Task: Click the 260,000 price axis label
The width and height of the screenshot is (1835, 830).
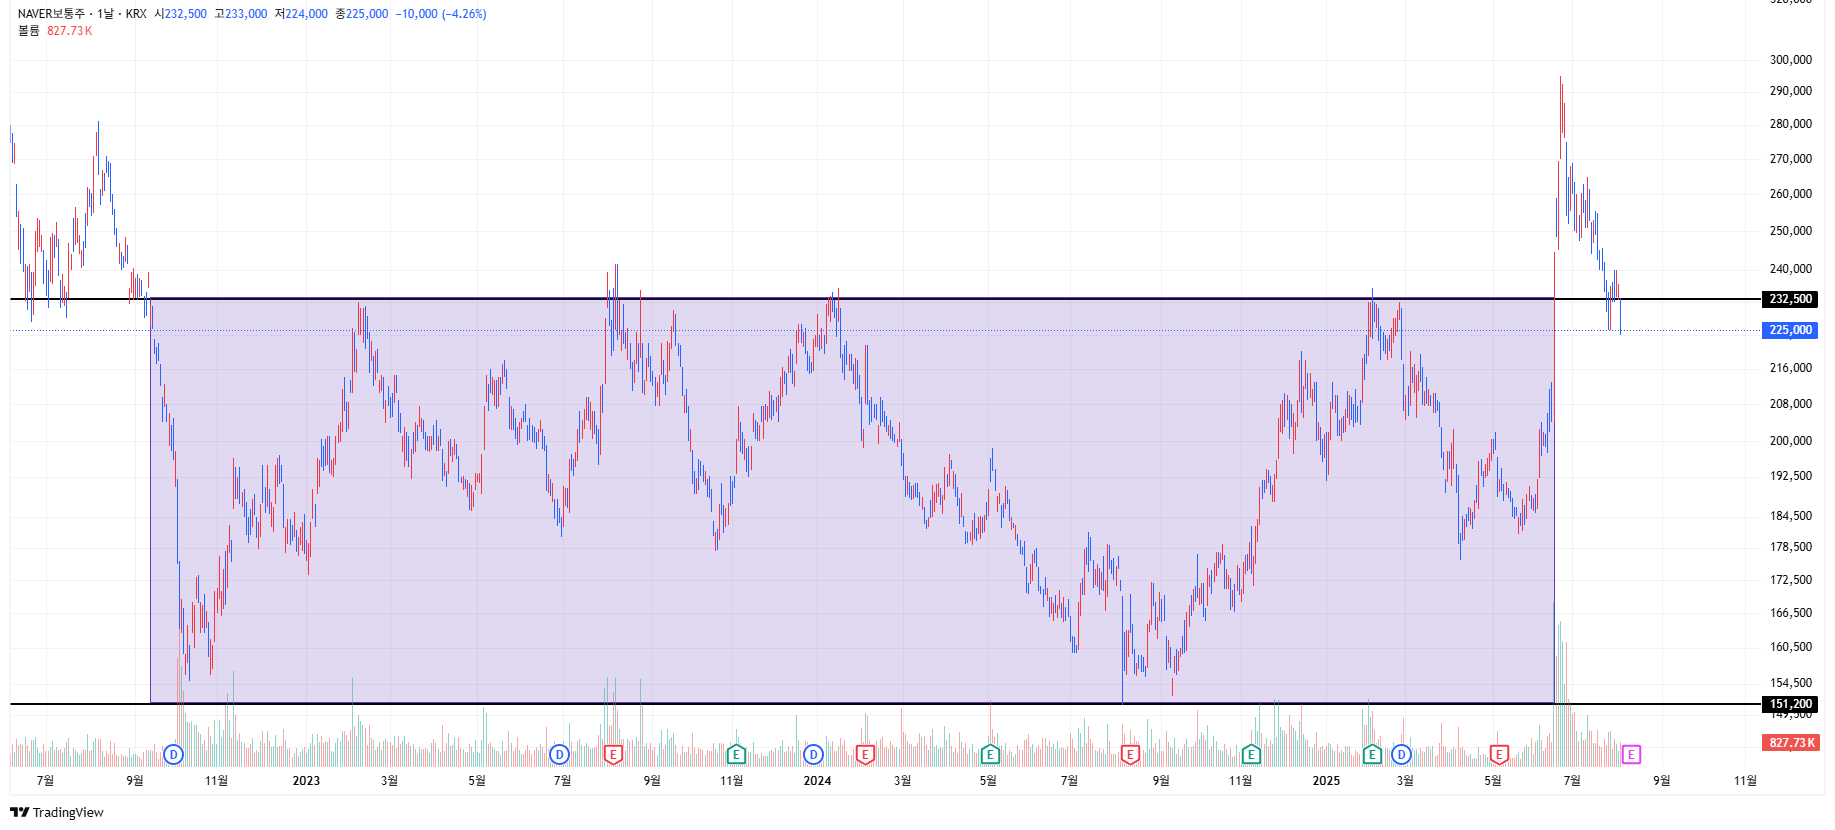Action: [1791, 194]
